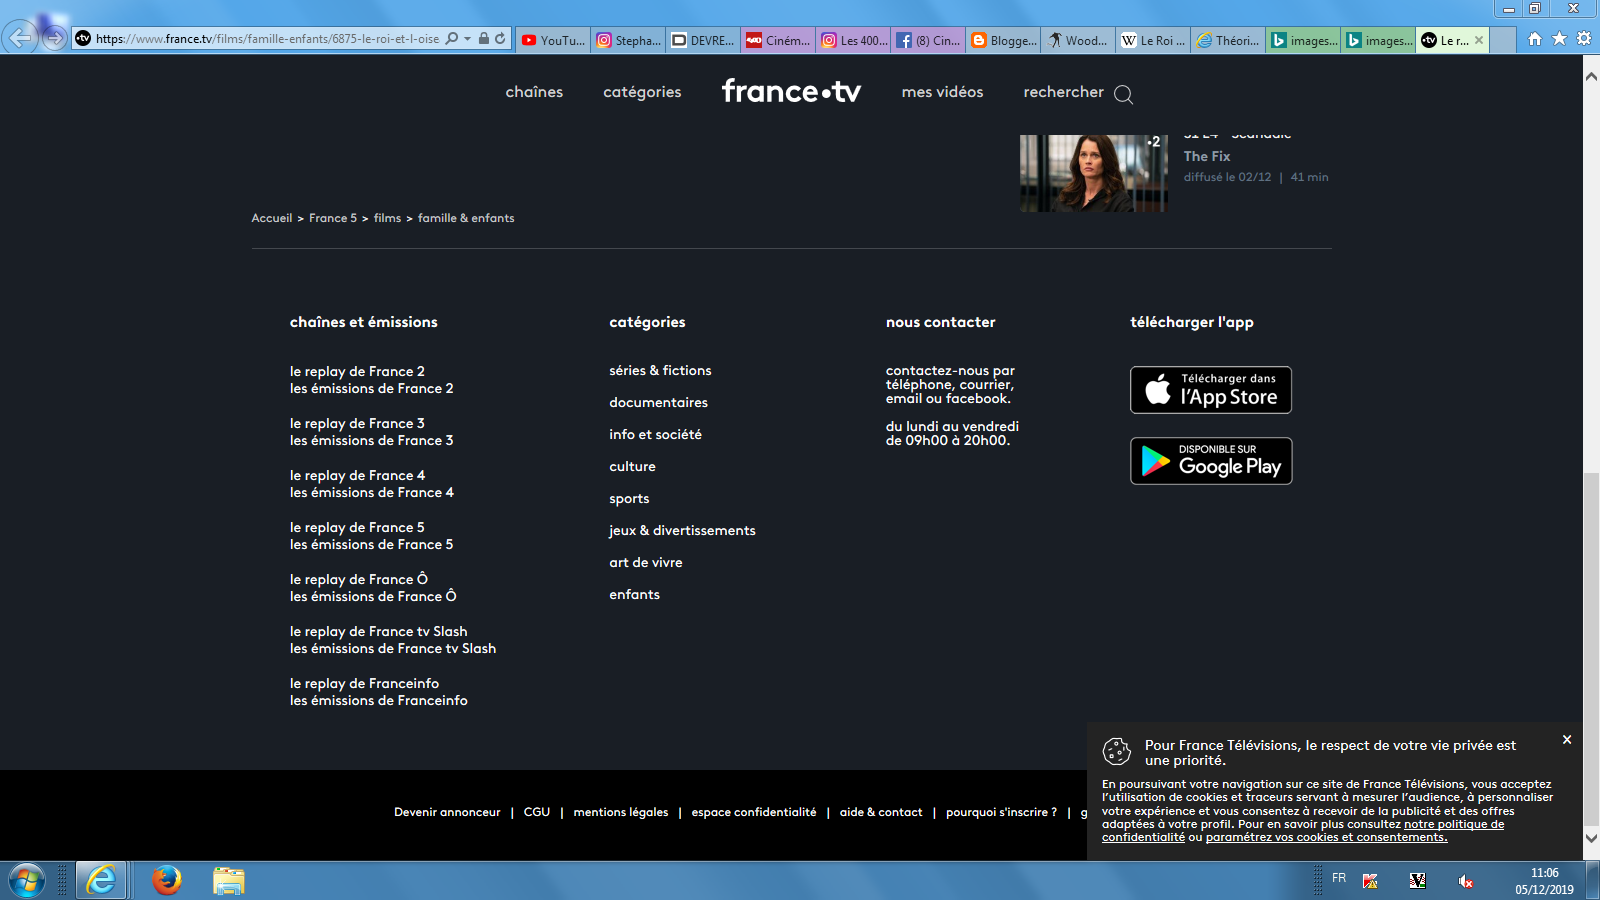1600x900 pixels.
Task: Open CGU footer link
Action: tap(537, 812)
